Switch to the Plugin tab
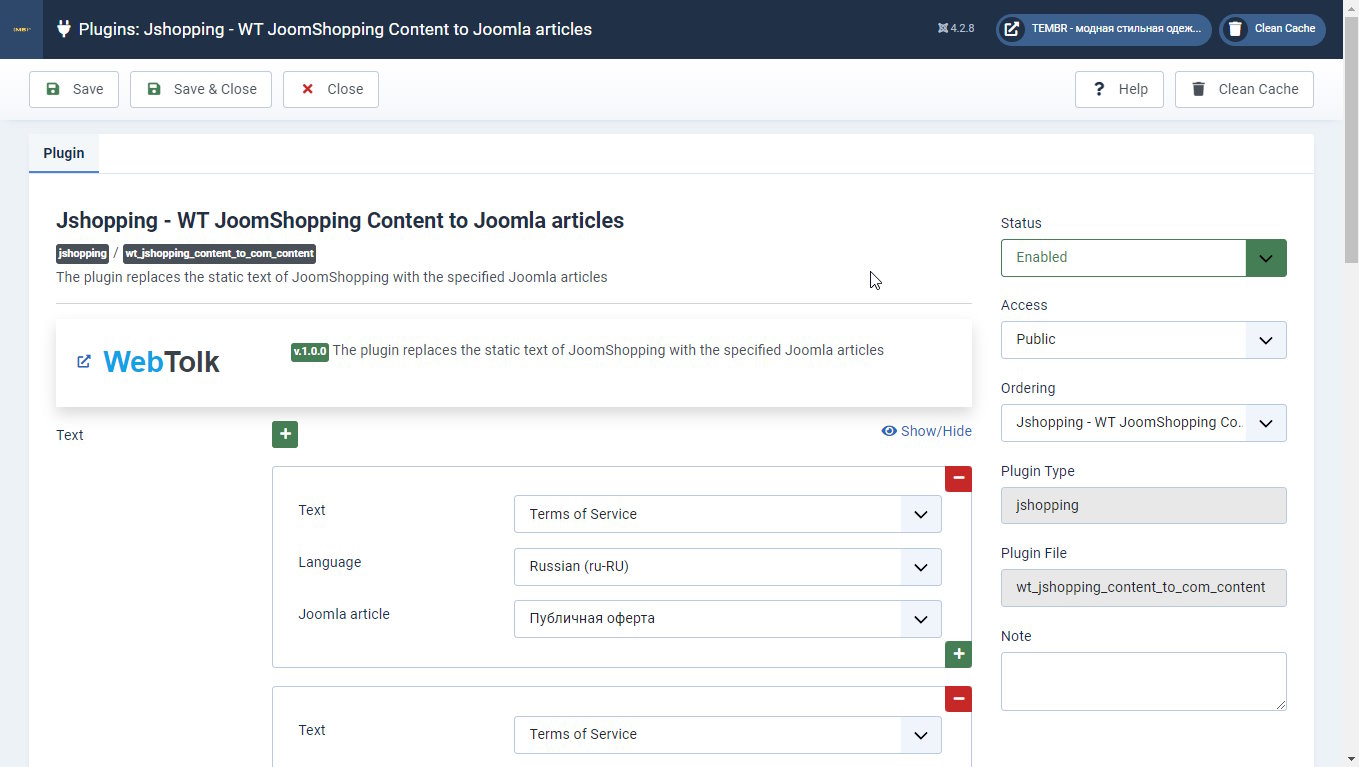The width and height of the screenshot is (1359, 767). (64, 154)
